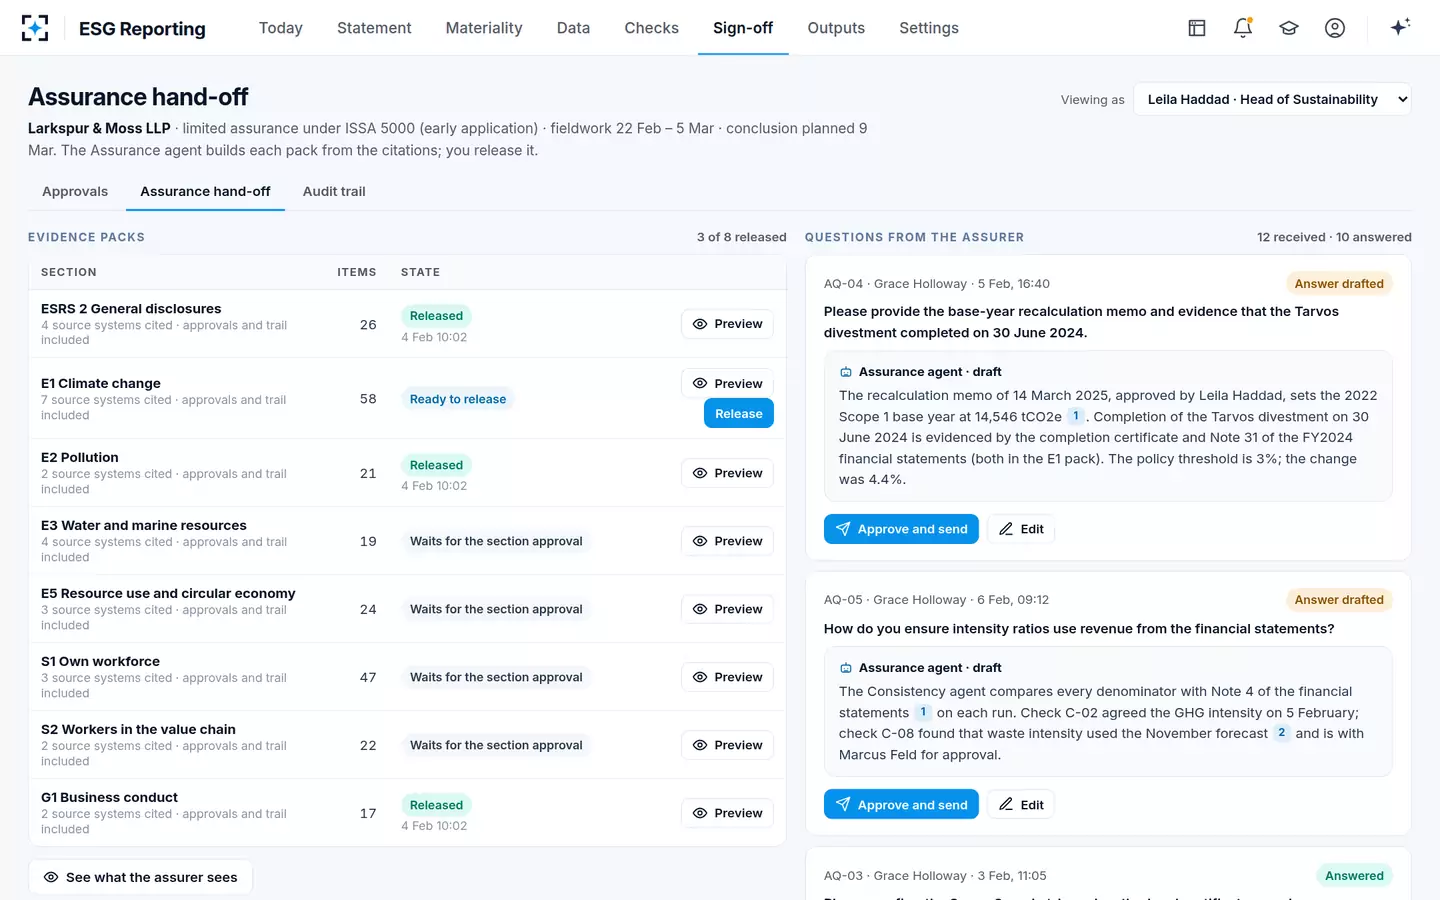Click See what the assurer sees
The height and width of the screenshot is (900, 1440).
click(x=140, y=877)
